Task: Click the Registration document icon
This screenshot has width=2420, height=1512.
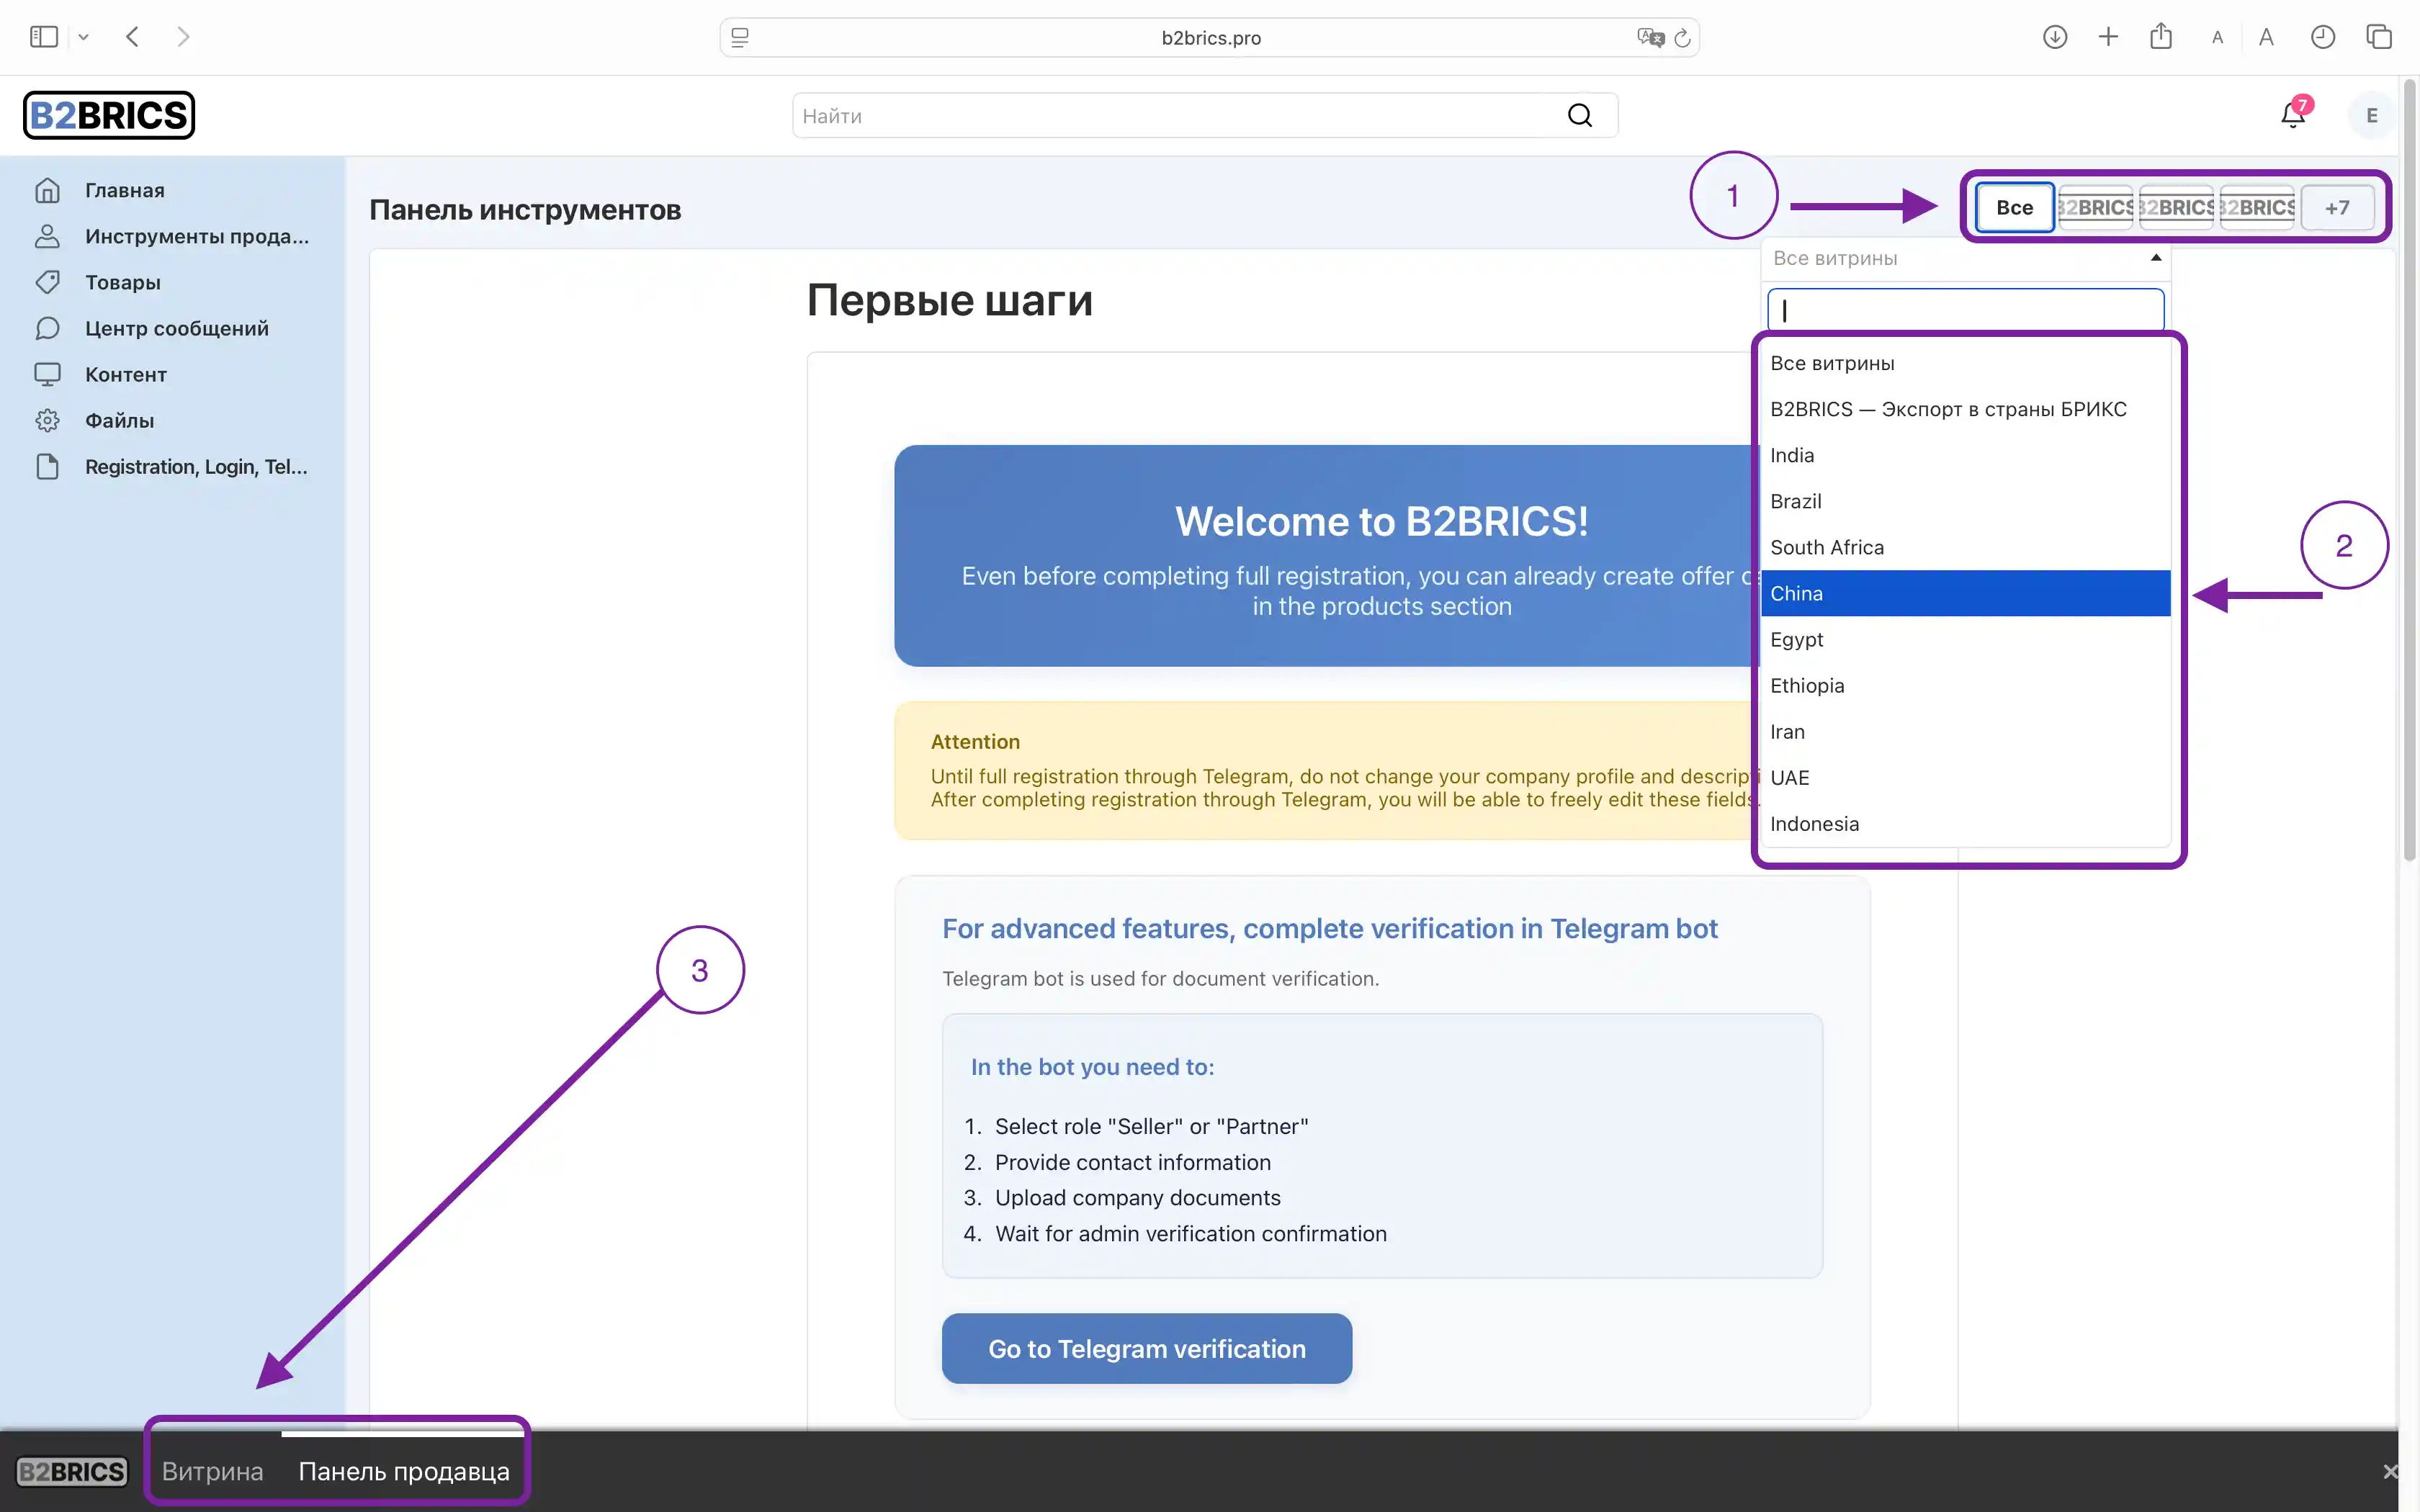Action: [x=47, y=466]
